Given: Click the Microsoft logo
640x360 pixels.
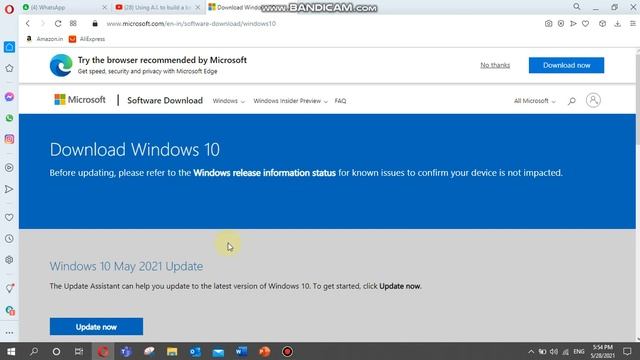Looking at the screenshot, I should [x=80, y=100].
